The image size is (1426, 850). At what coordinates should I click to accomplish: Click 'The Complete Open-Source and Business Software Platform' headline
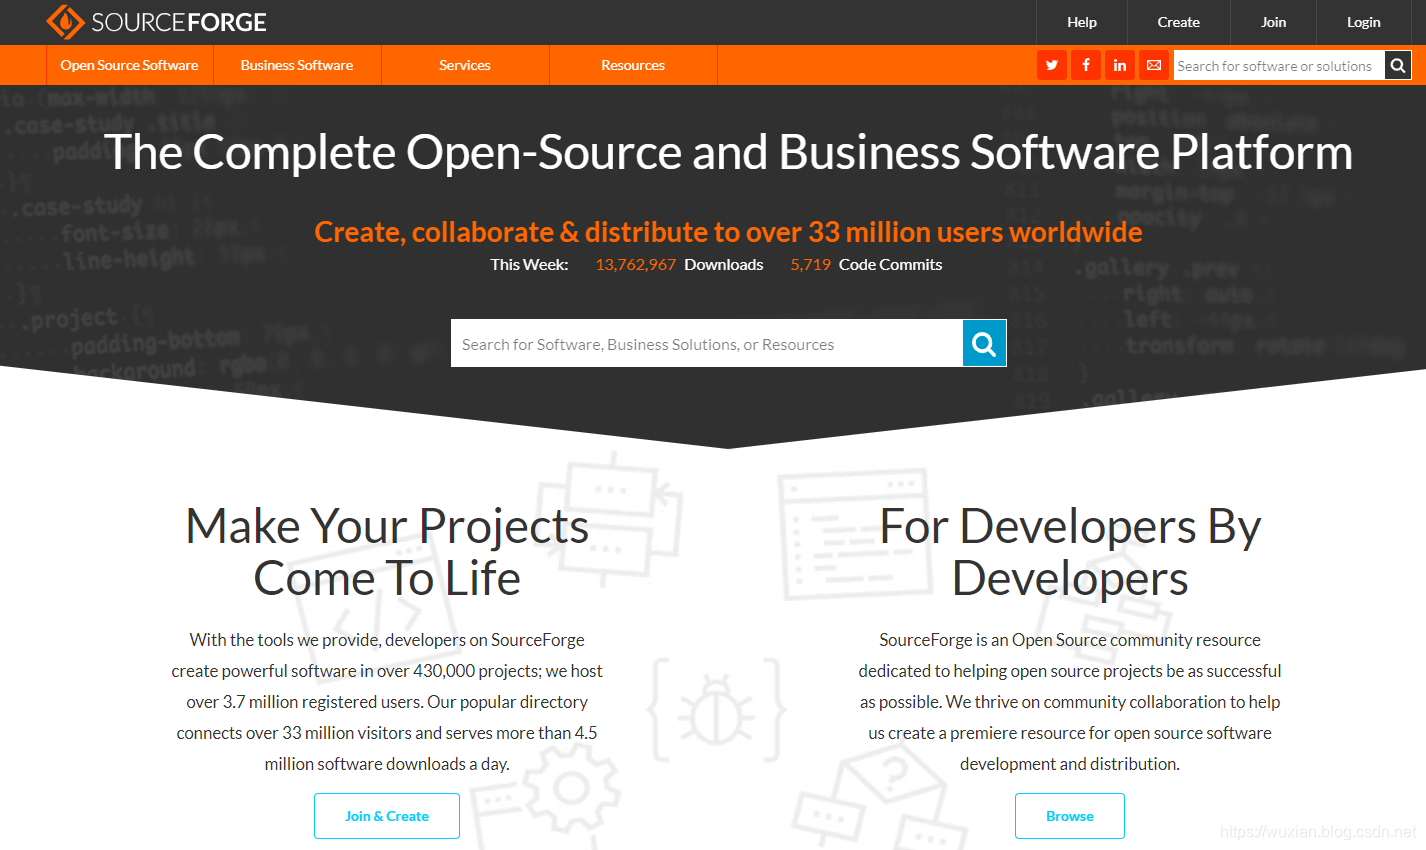pyautogui.click(x=728, y=152)
